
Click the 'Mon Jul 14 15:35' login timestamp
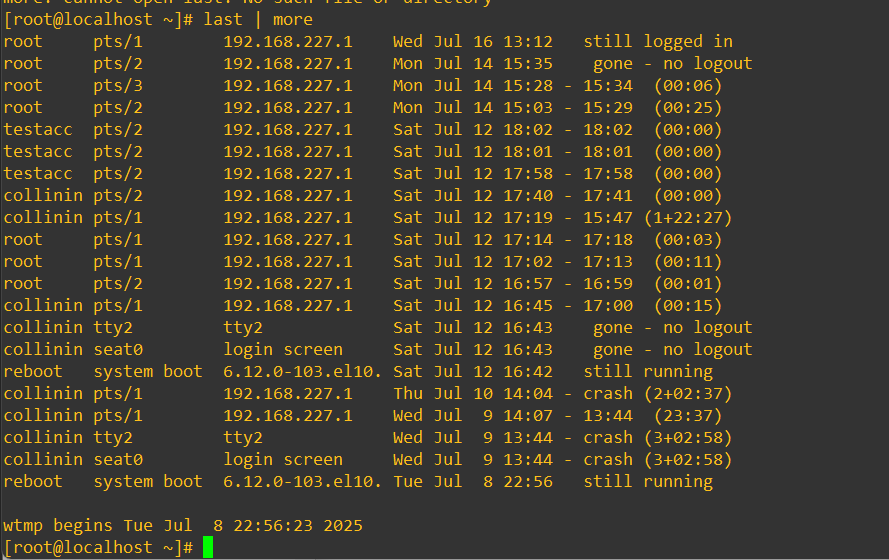472,63
